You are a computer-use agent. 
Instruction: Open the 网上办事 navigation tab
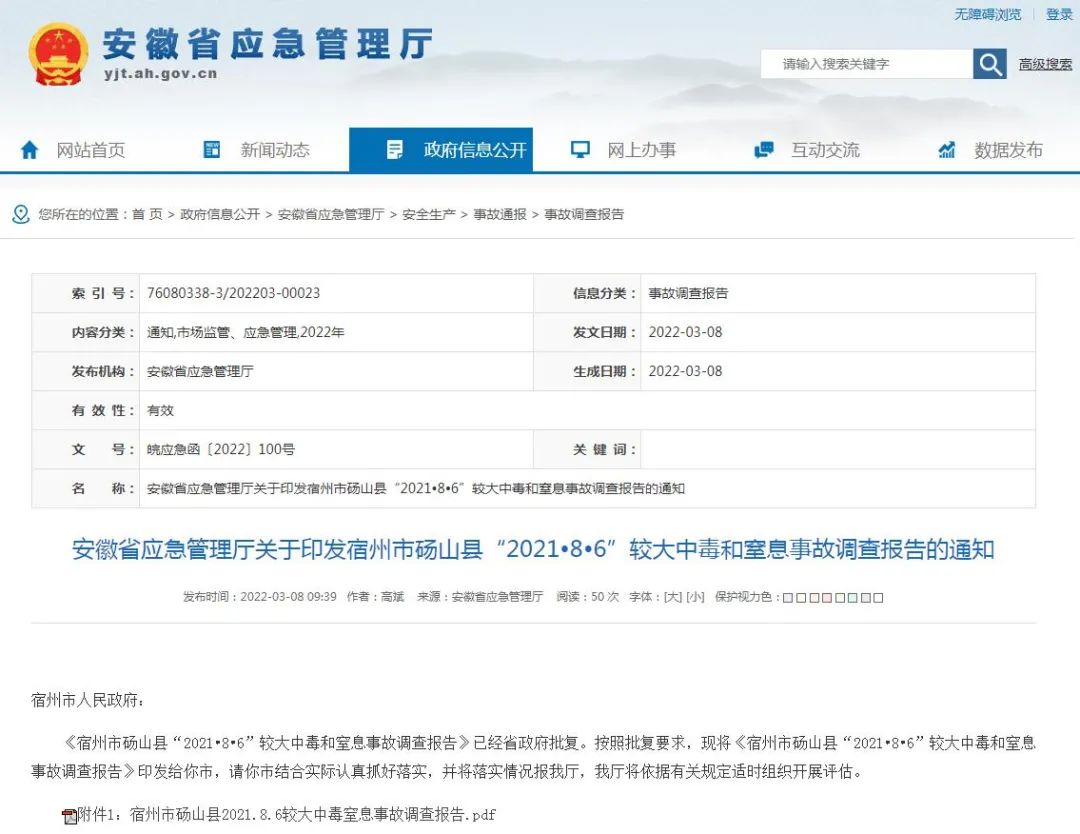(x=642, y=150)
